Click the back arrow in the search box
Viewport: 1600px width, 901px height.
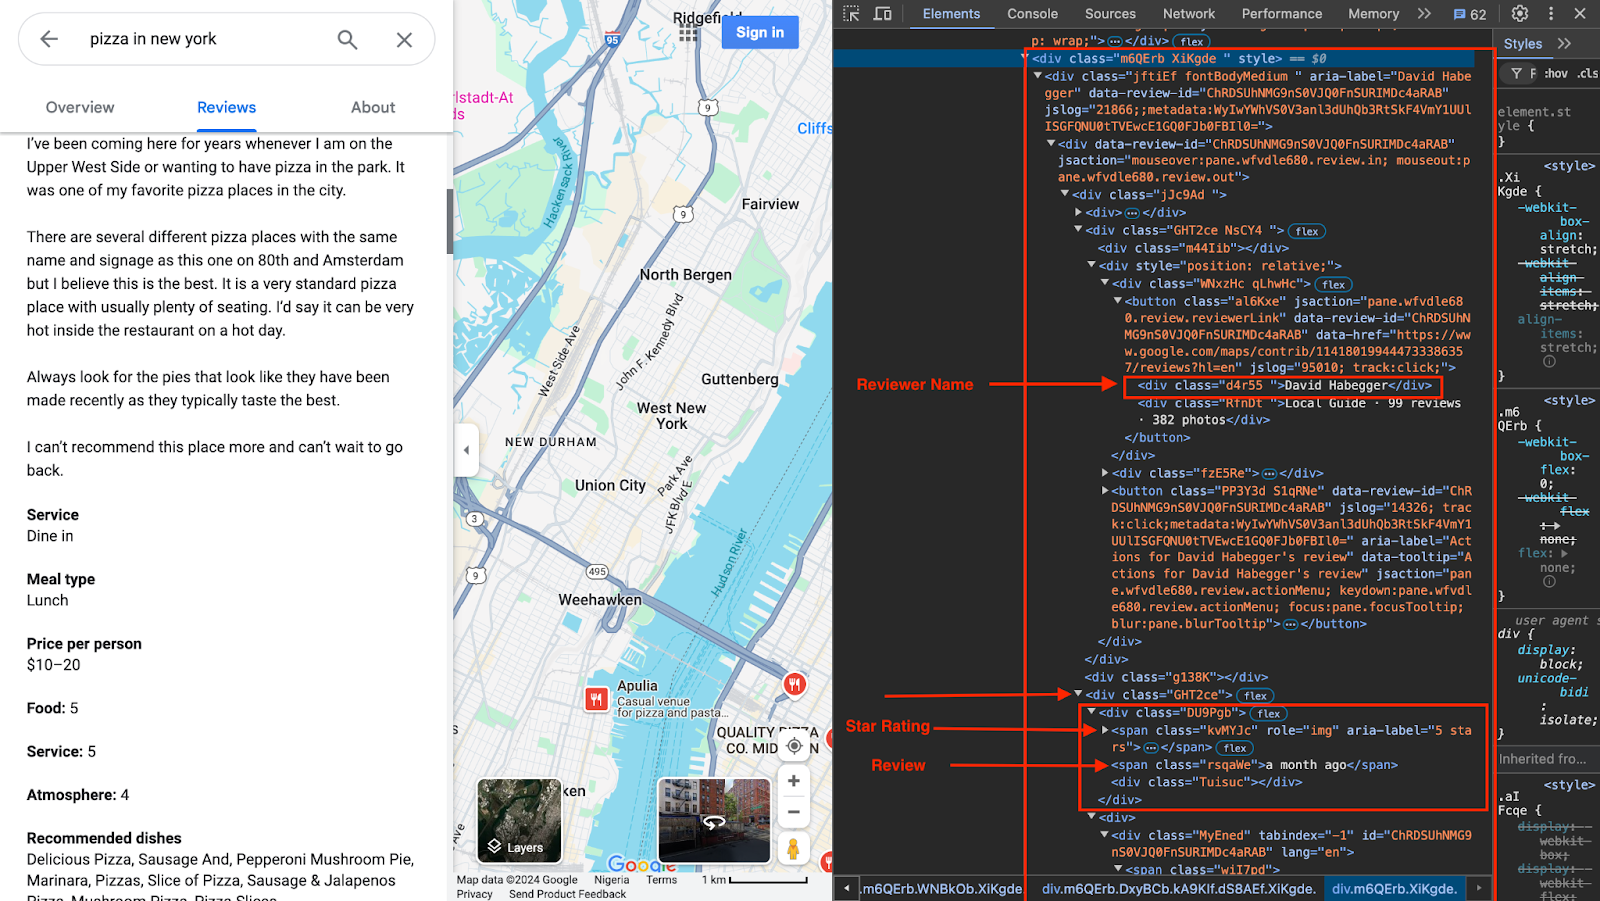tap(49, 39)
